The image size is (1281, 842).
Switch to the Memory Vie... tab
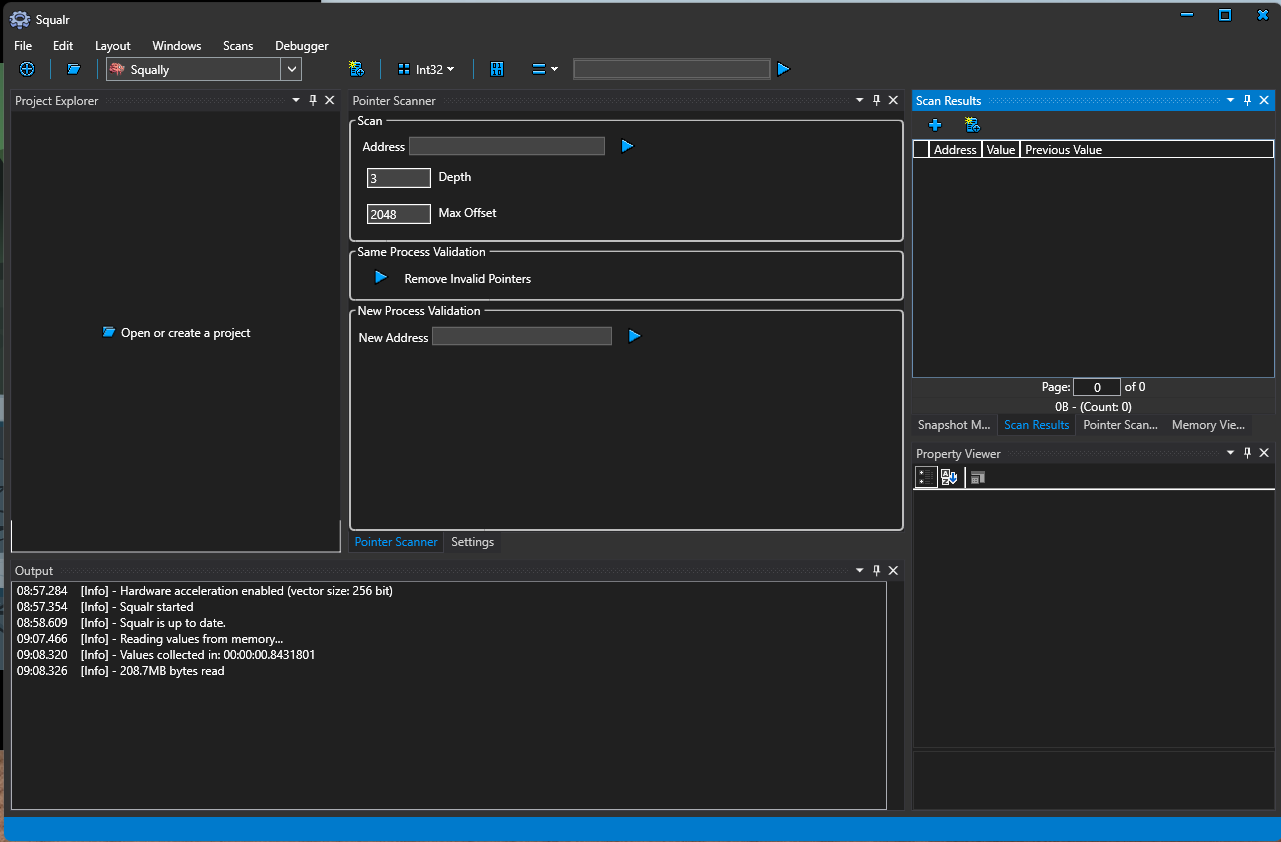(1208, 425)
